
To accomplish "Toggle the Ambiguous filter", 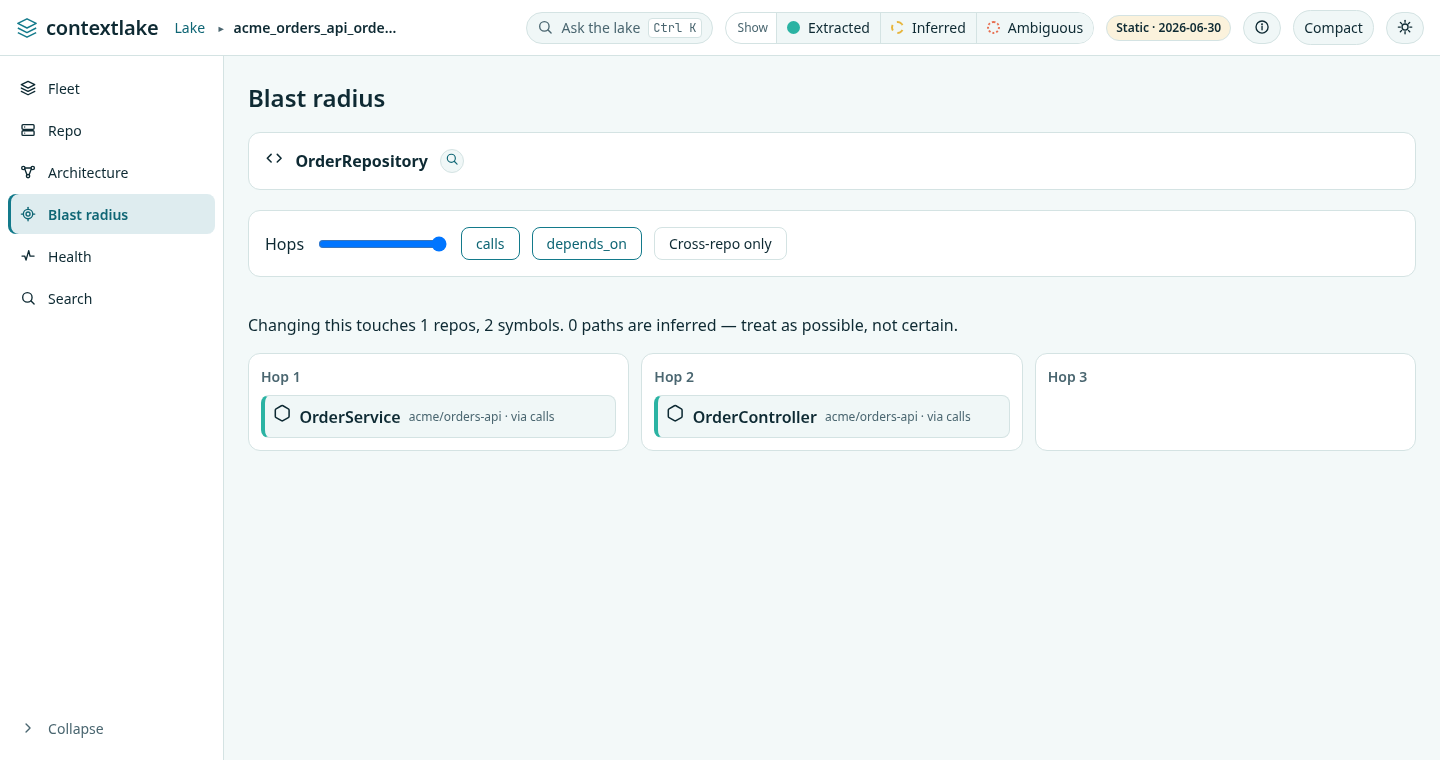I will point(1035,28).
